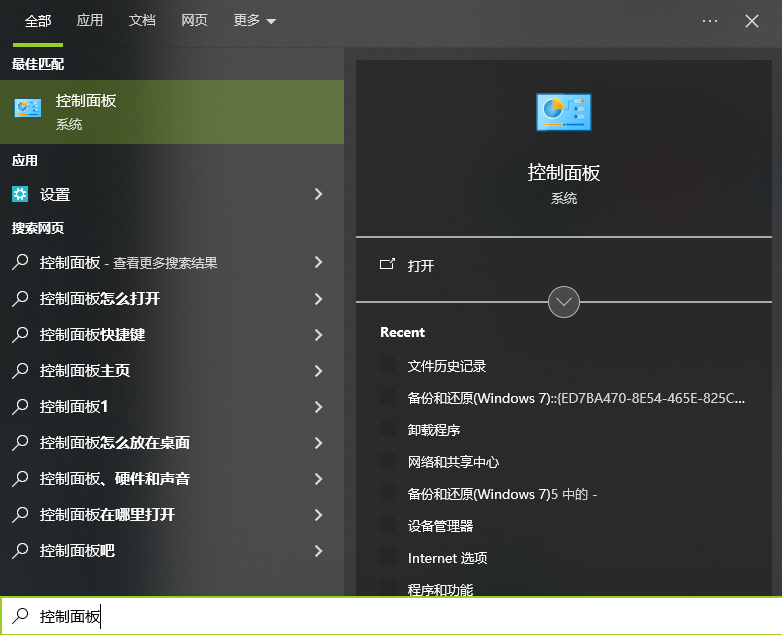Screen dimensions: 782x635
Task: Open recent item 卸载程序
Action: [x=433, y=430]
